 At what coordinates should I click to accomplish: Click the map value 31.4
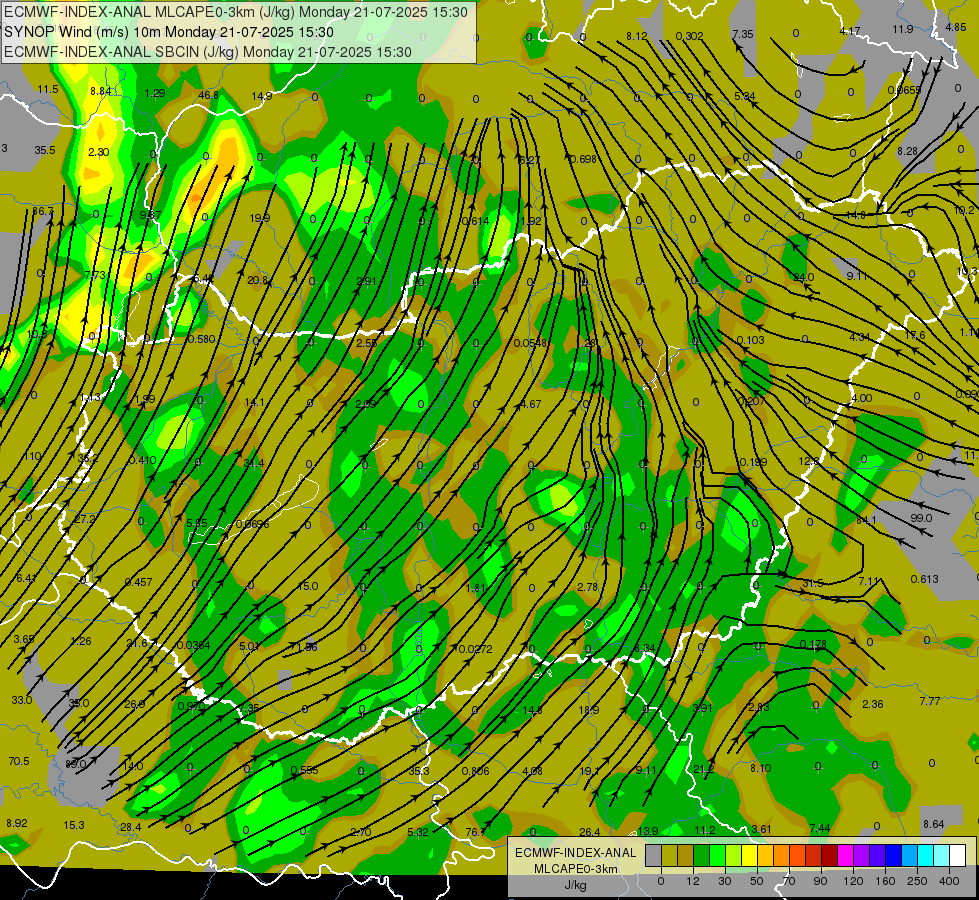pyautogui.click(x=253, y=463)
